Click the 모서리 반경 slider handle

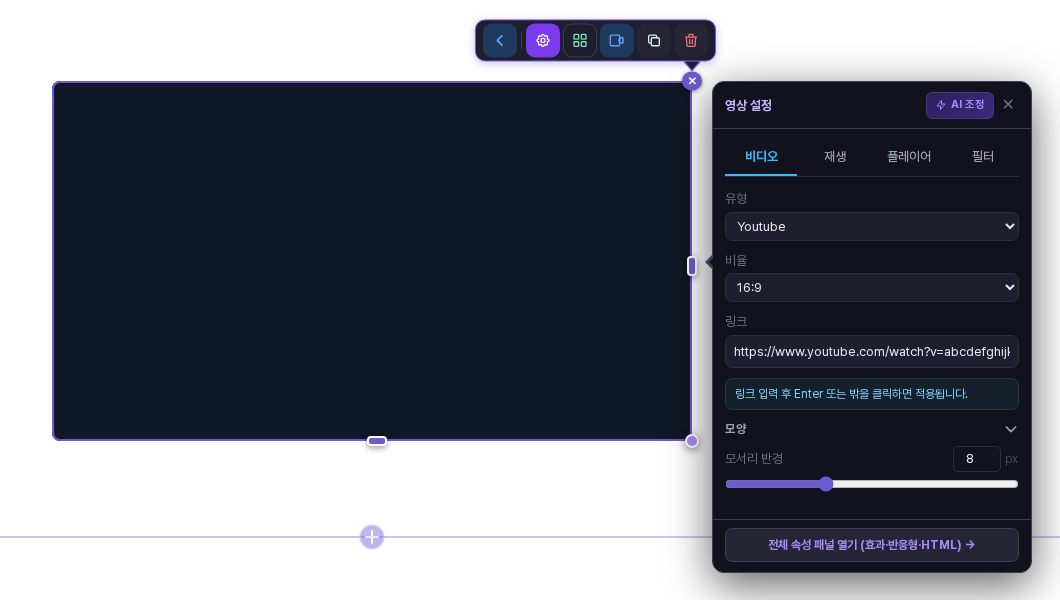click(826, 484)
